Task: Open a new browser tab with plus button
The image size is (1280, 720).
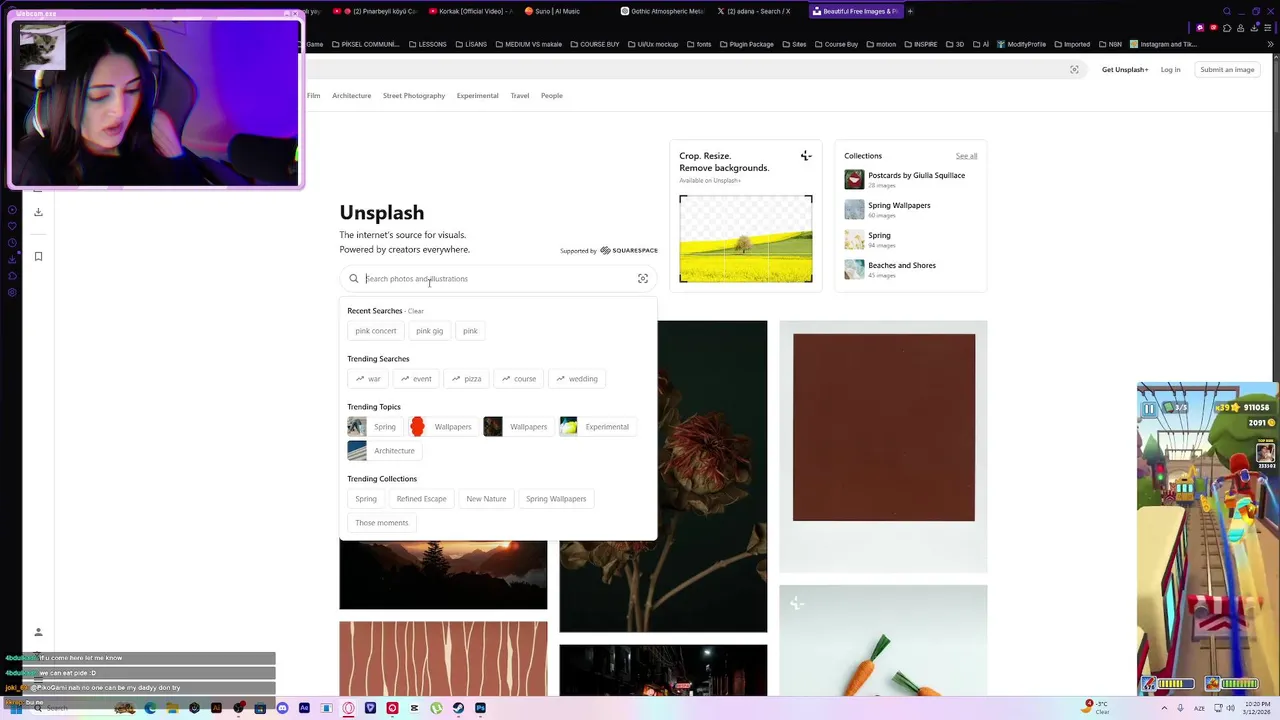Action: click(910, 11)
